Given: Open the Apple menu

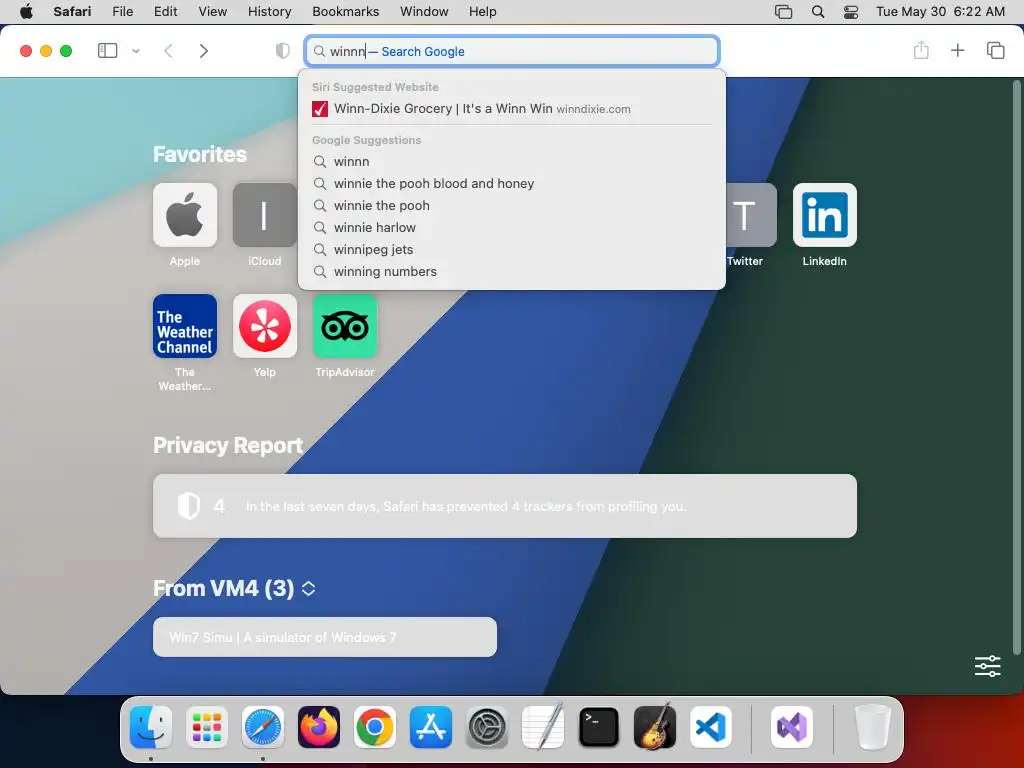Looking at the screenshot, I should tap(26, 11).
